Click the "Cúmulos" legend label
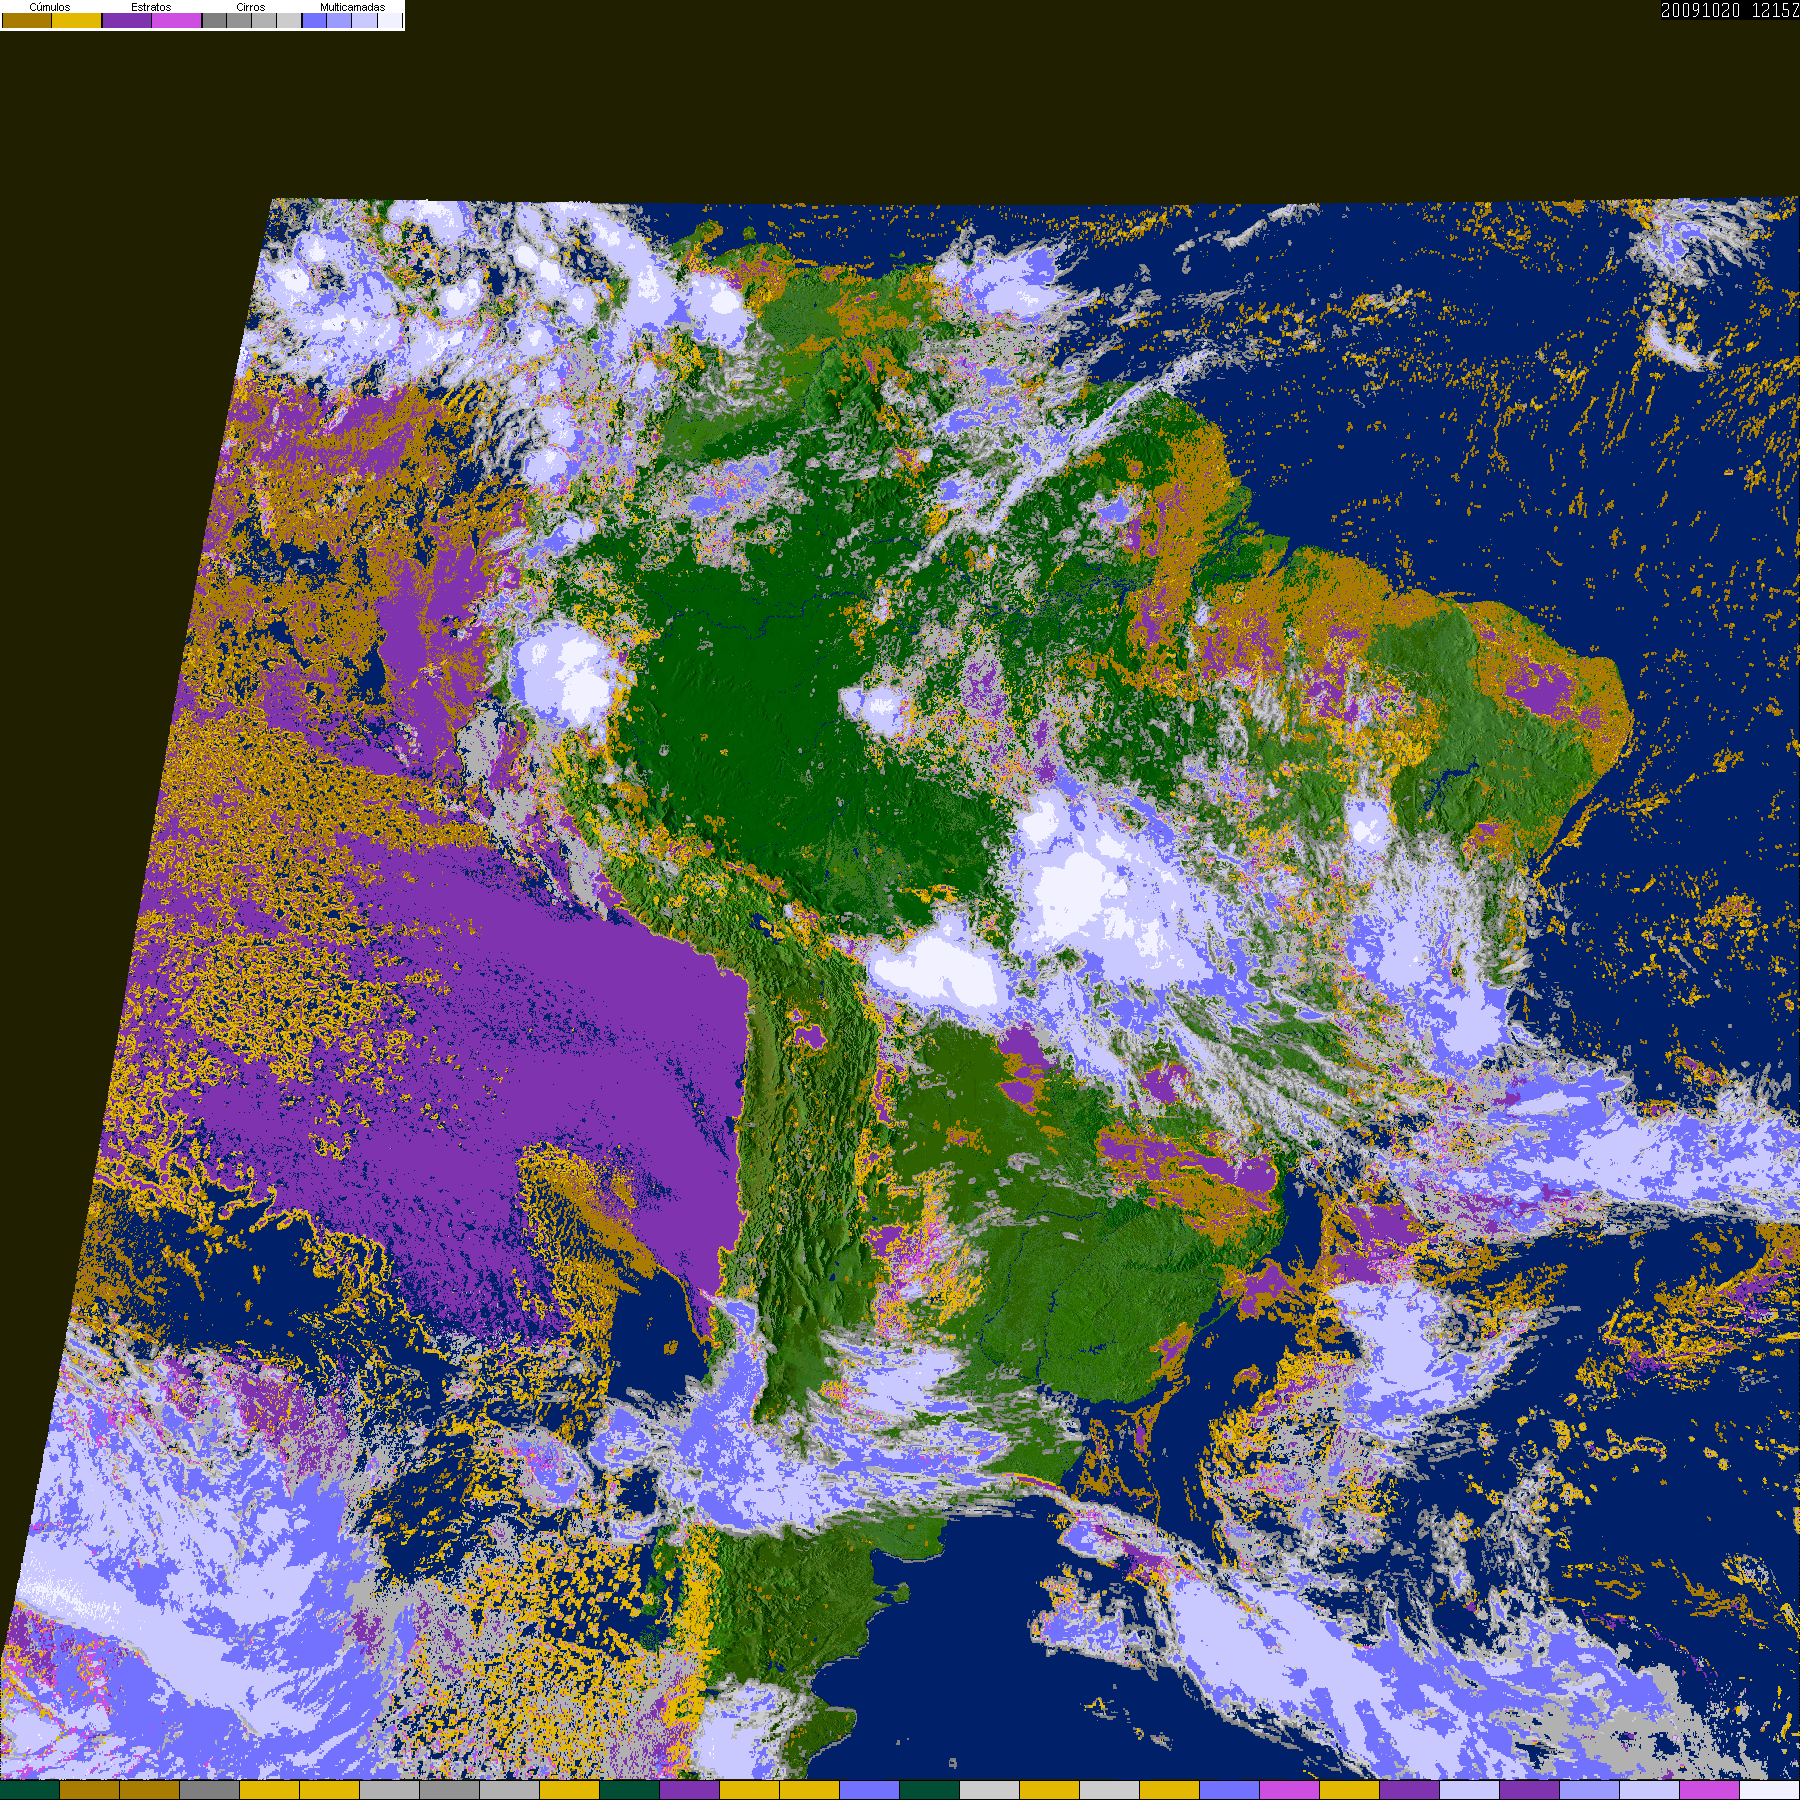Image resolution: width=1800 pixels, height=1800 pixels. coord(50,7)
